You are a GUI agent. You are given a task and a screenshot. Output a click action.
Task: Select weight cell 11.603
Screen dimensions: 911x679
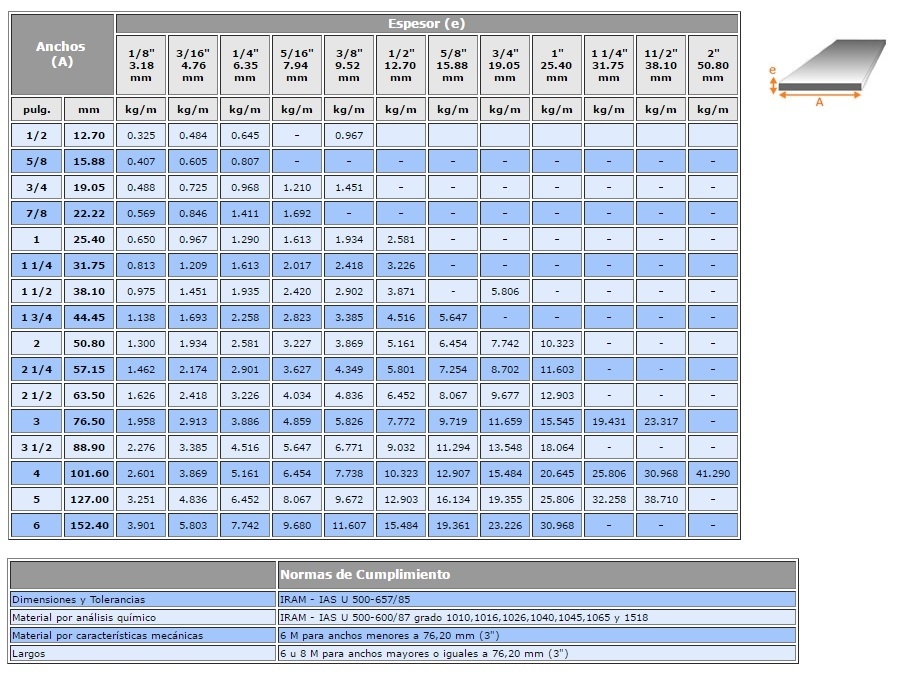click(x=557, y=369)
